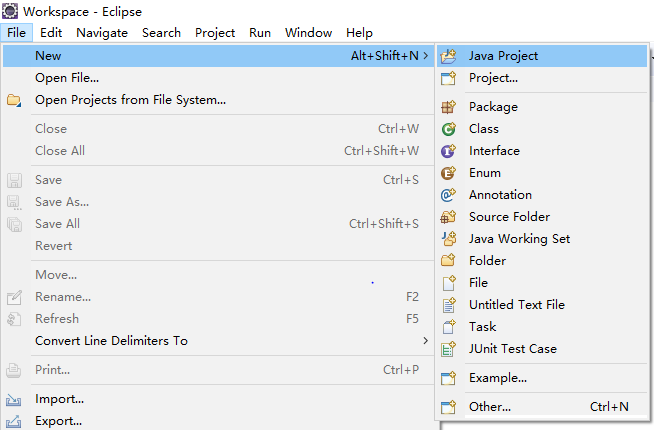Click the F5 shortcut text
The width and height of the screenshot is (654, 430).
412,319
